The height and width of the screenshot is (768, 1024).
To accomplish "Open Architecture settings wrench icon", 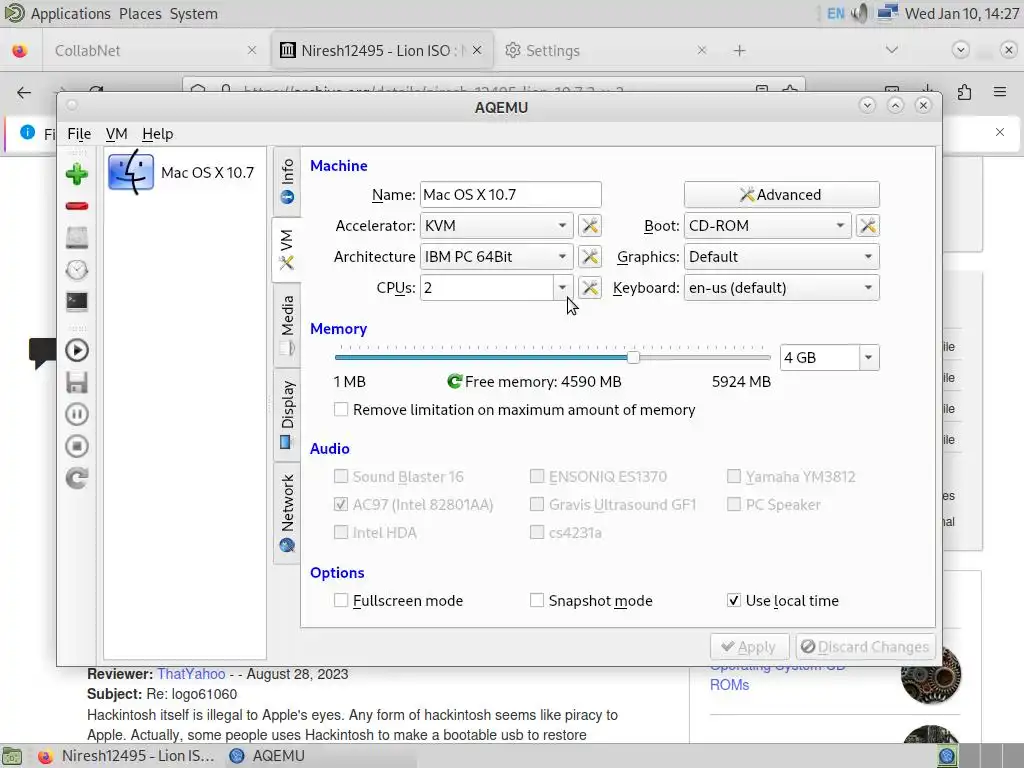I will (x=590, y=257).
